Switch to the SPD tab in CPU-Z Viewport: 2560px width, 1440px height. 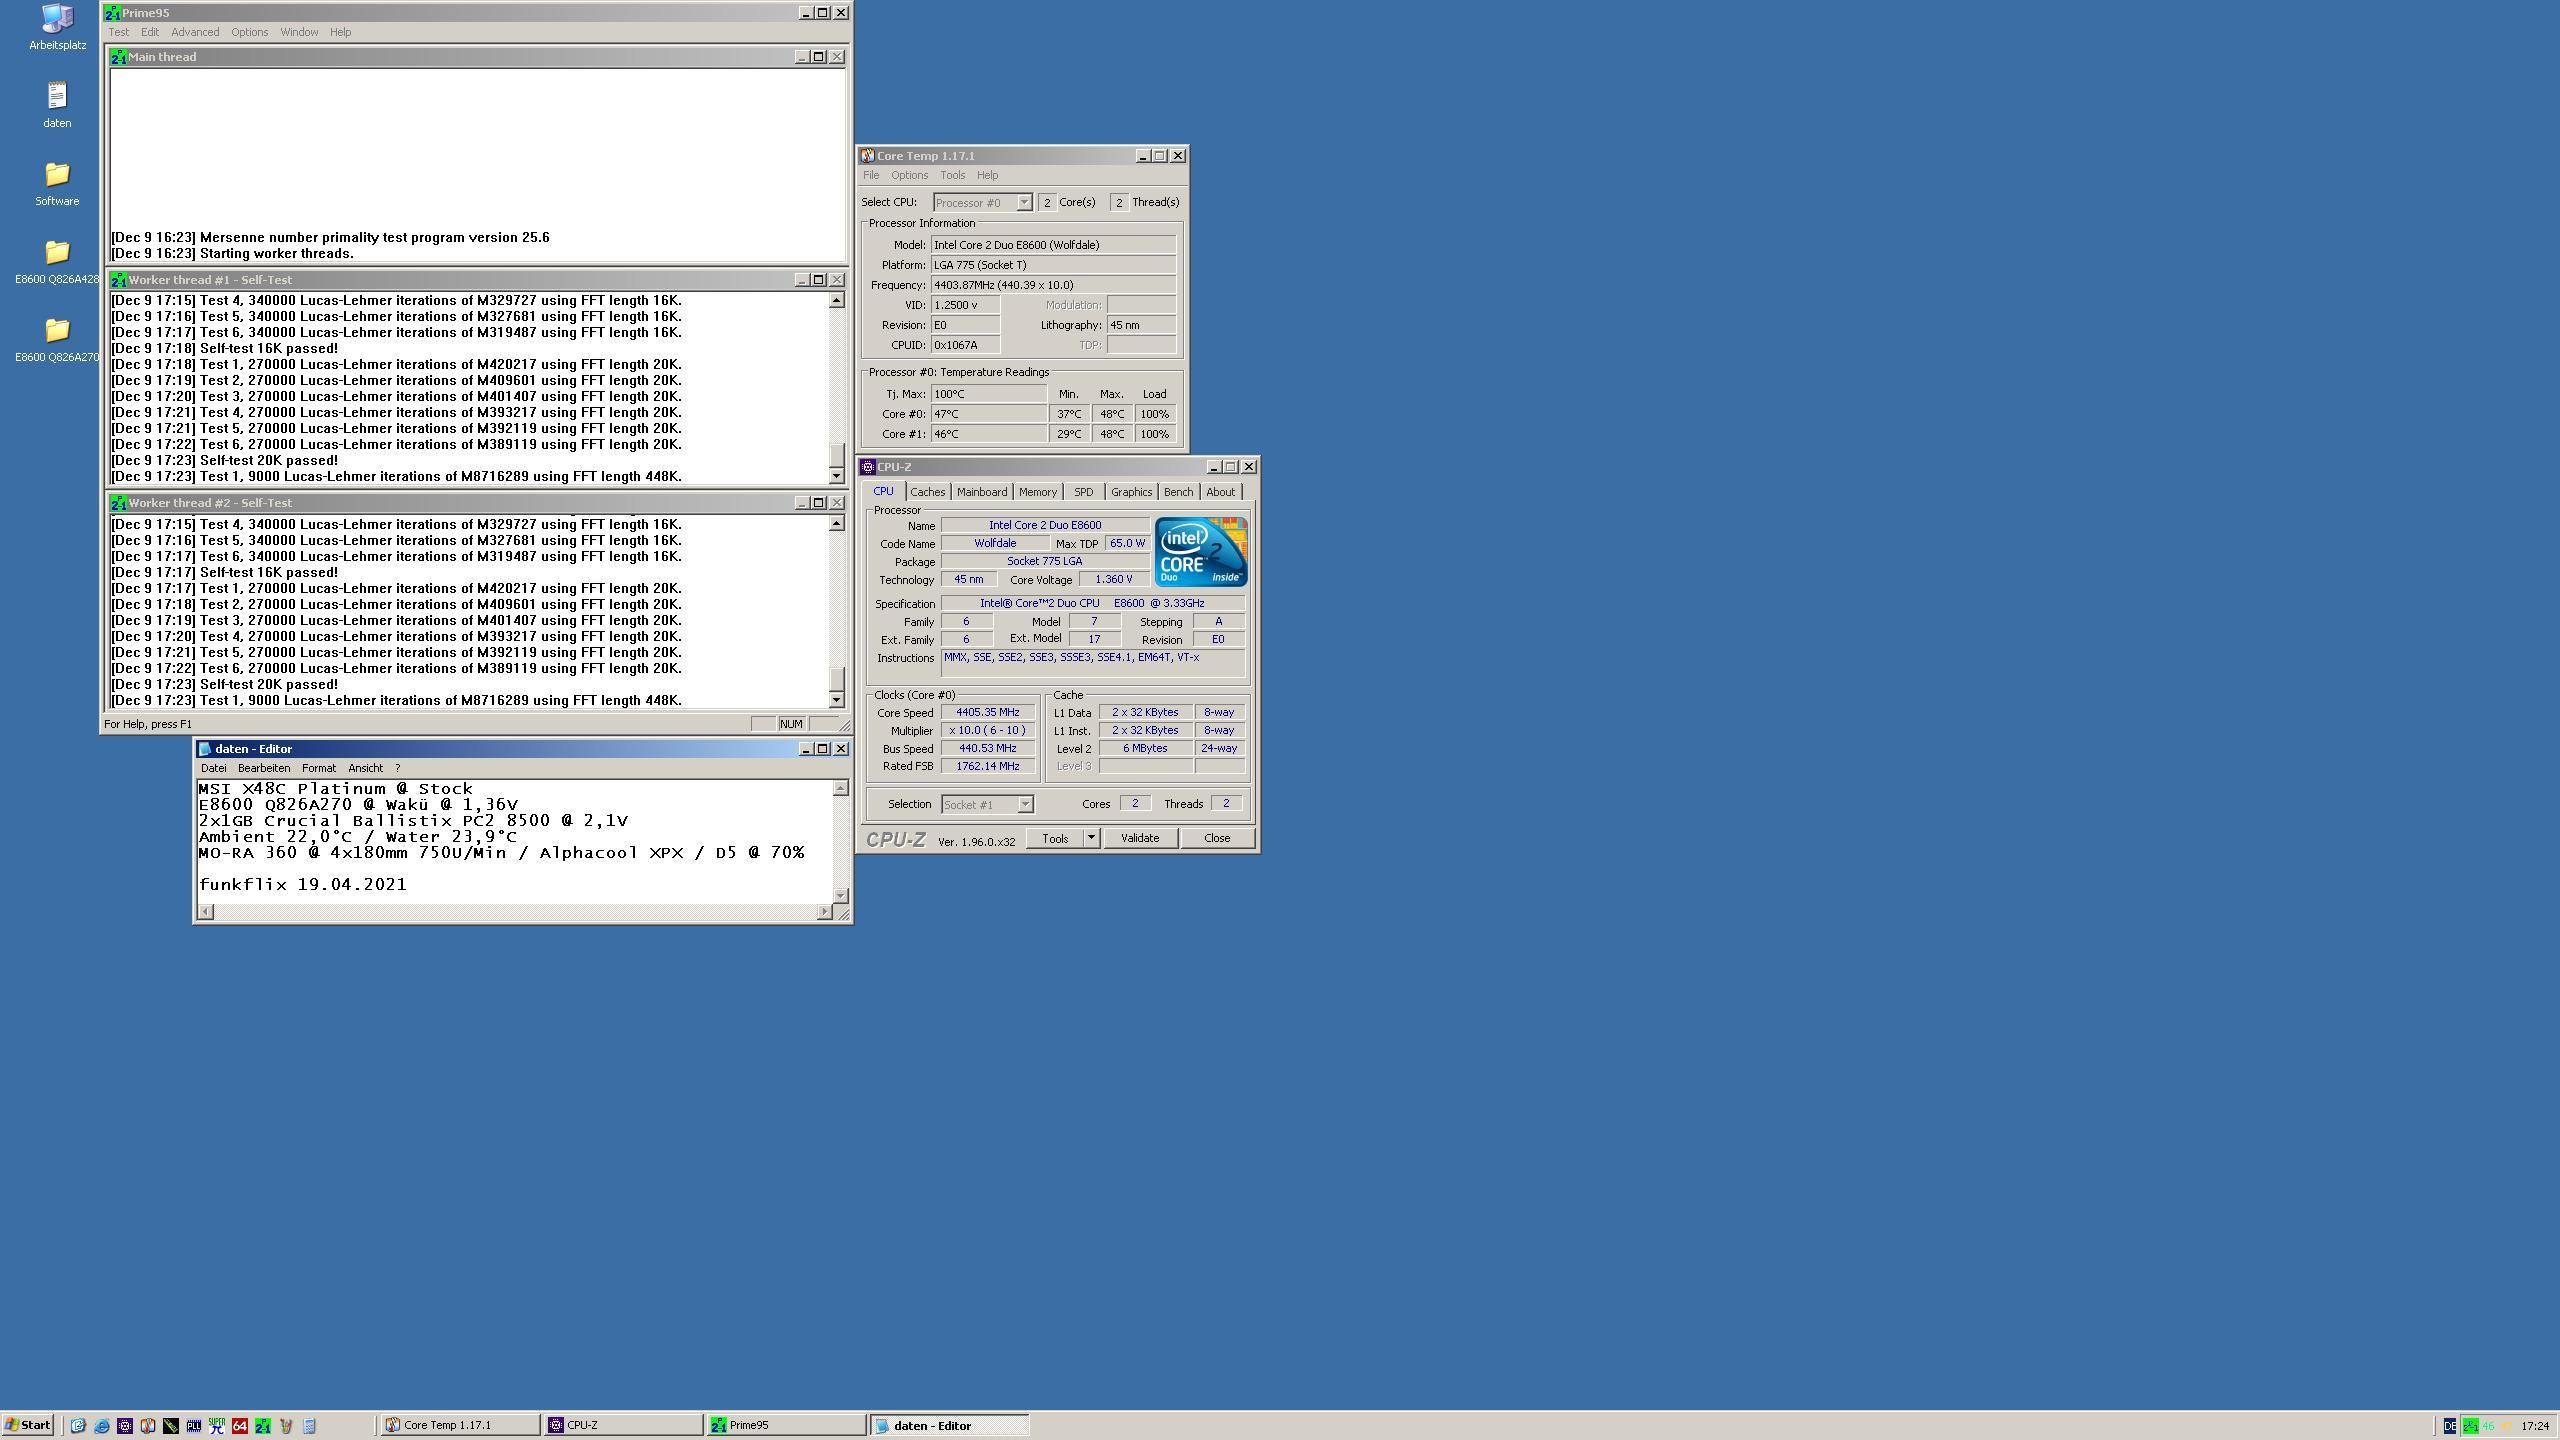[x=1083, y=492]
